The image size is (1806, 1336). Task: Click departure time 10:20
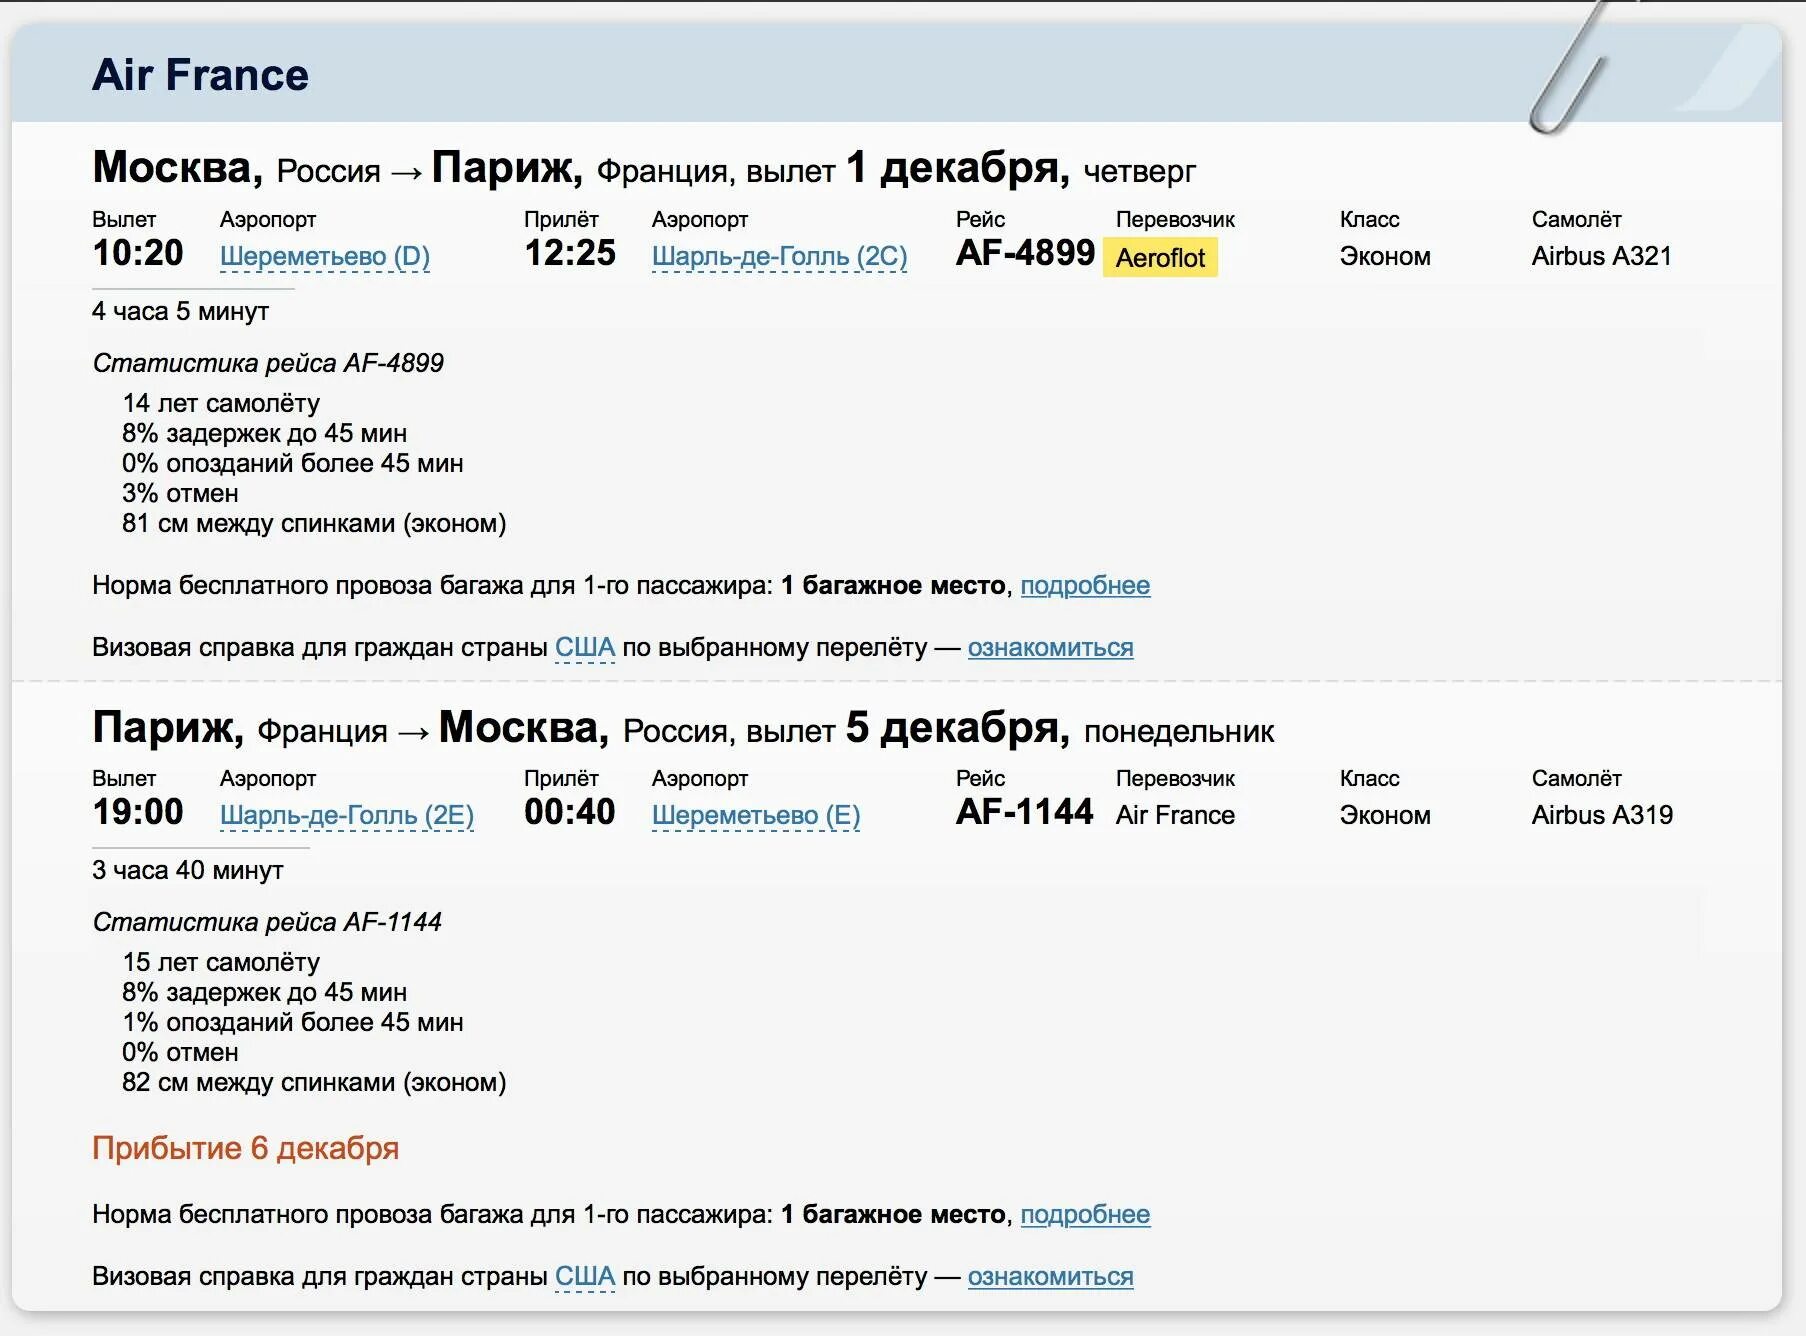(138, 253)
